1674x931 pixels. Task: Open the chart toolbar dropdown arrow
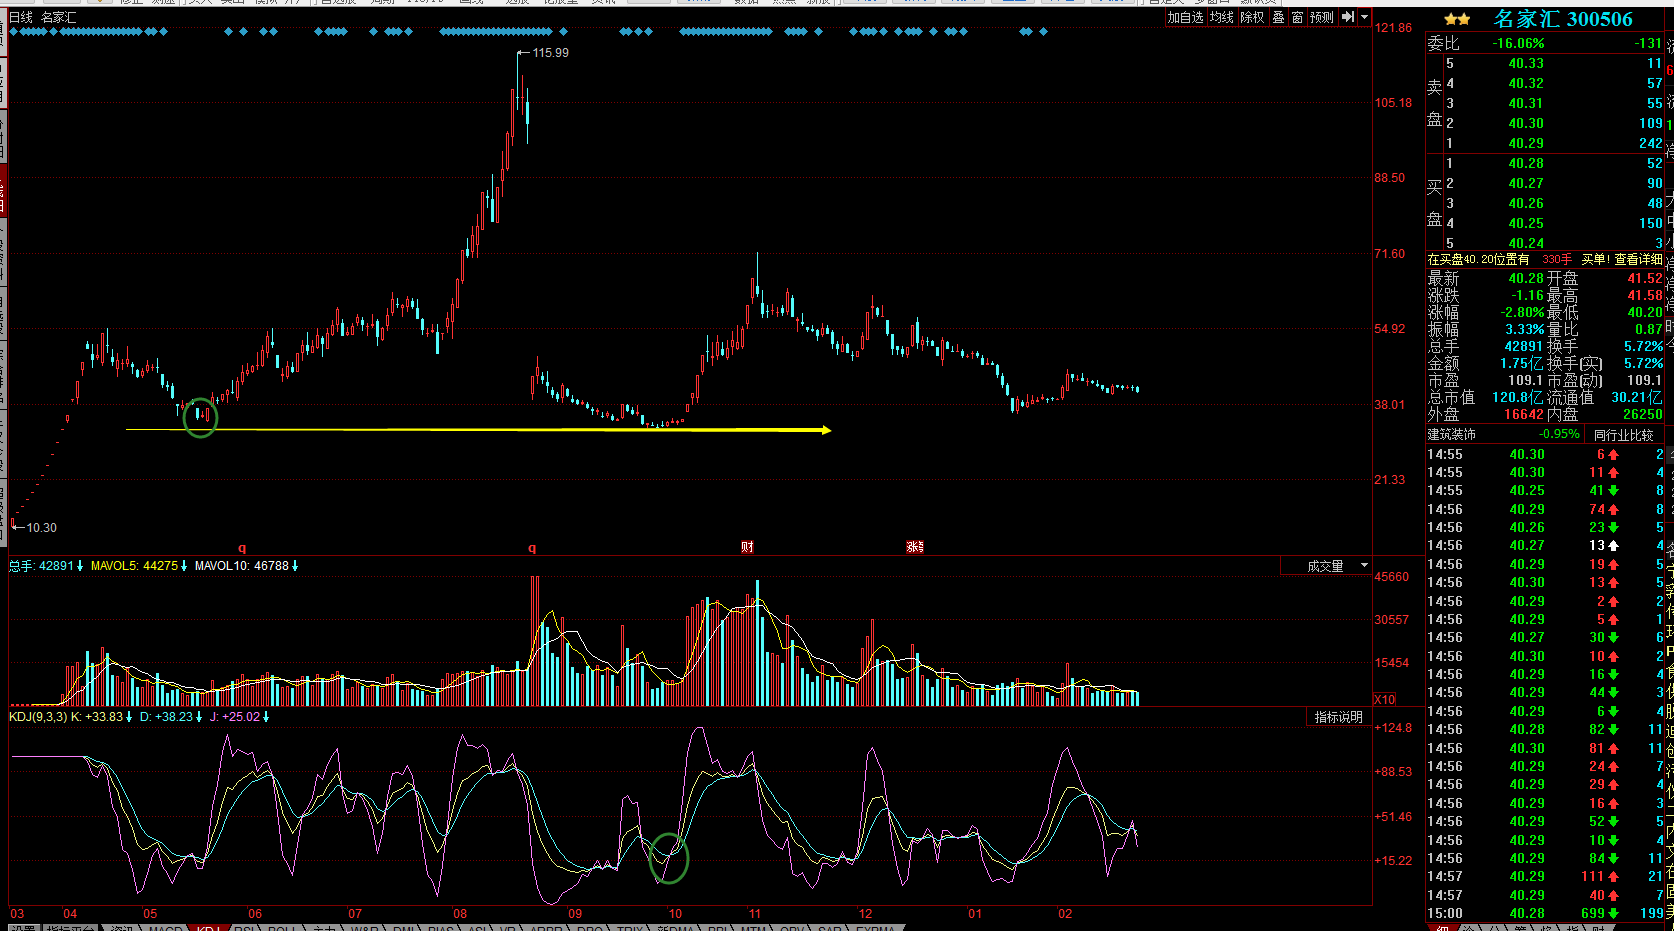pos(1364,17)
